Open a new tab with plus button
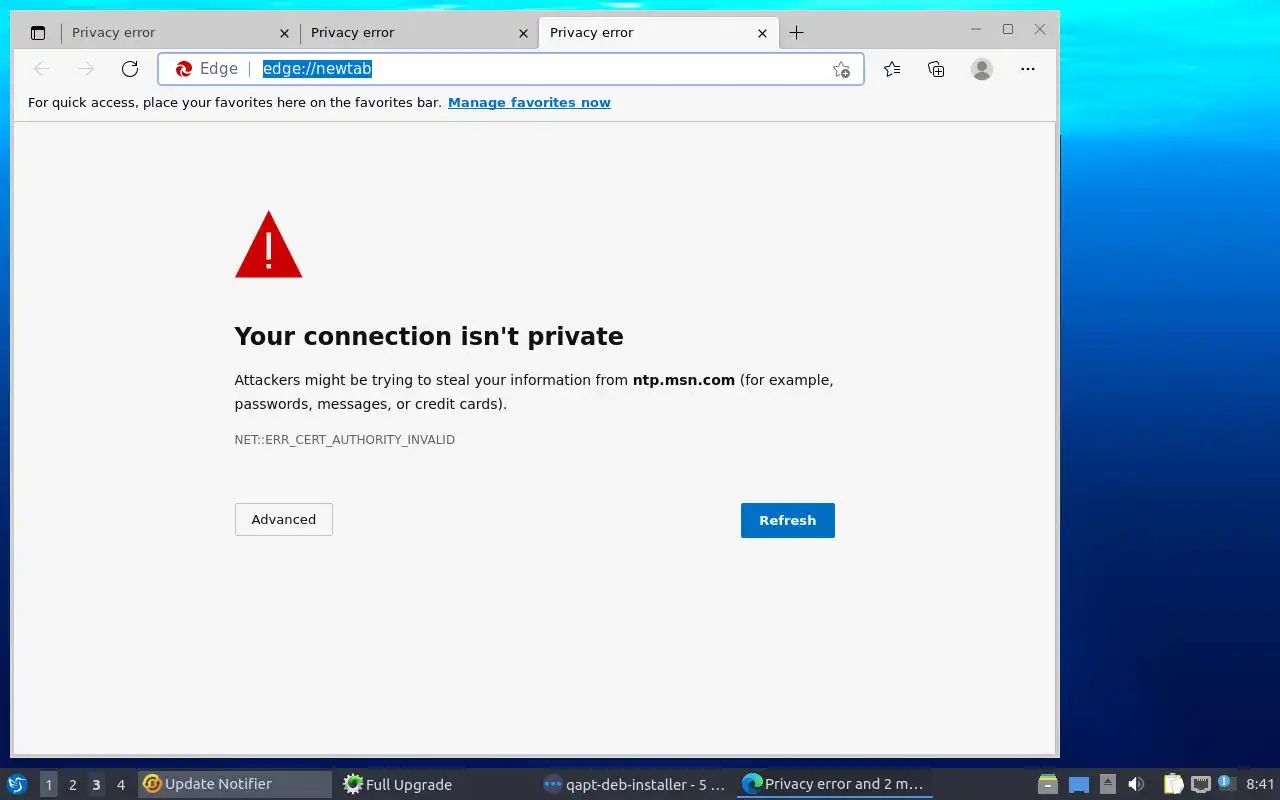1280x800 pixels. [x=796, y=33]
